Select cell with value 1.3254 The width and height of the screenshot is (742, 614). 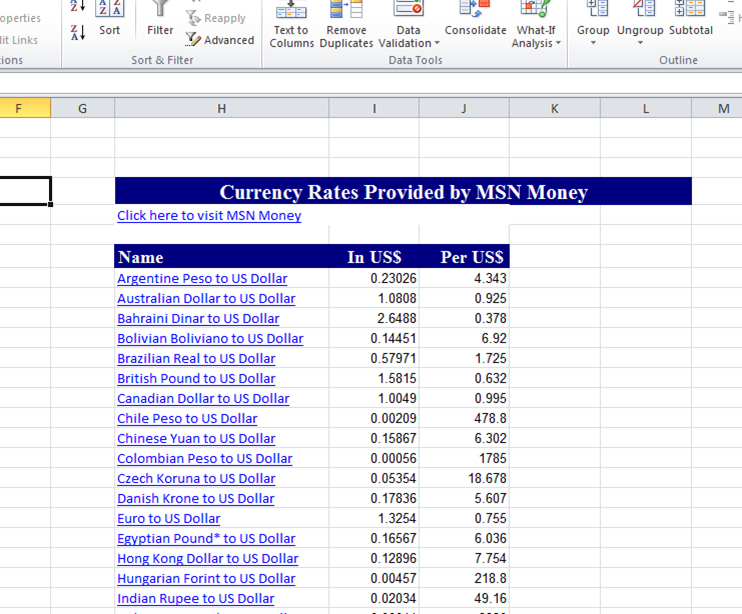pos(374,518)
